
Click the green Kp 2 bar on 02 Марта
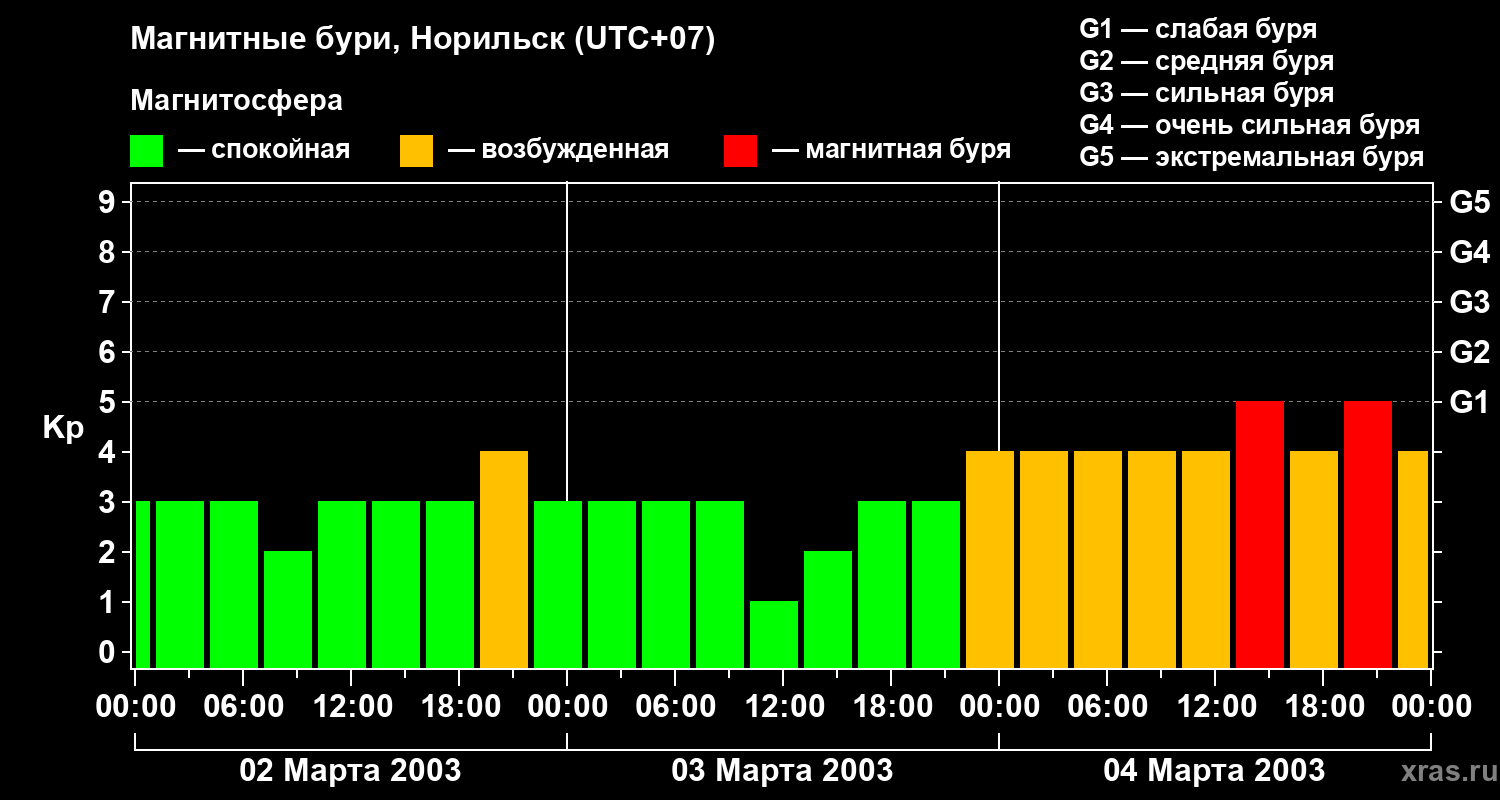pyautogui.click(x=288, y=609)
